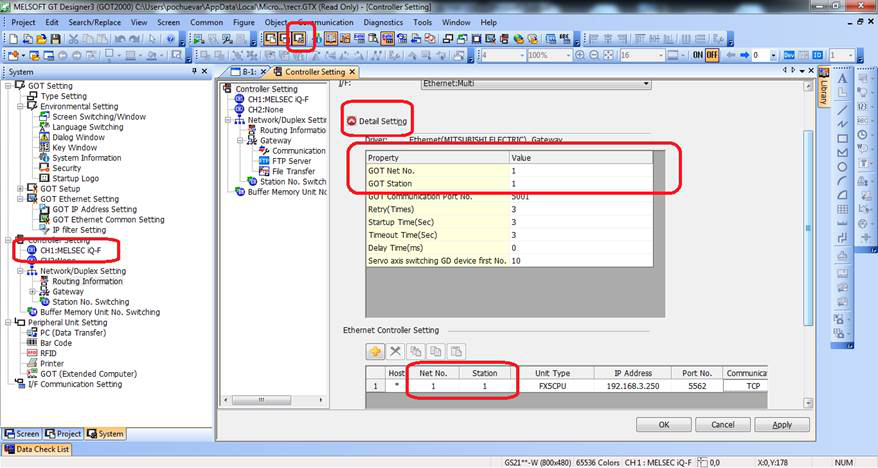Select the text tool 'A' in right toolbar
This screenshot has height=468, width=878.
point(843,79)
